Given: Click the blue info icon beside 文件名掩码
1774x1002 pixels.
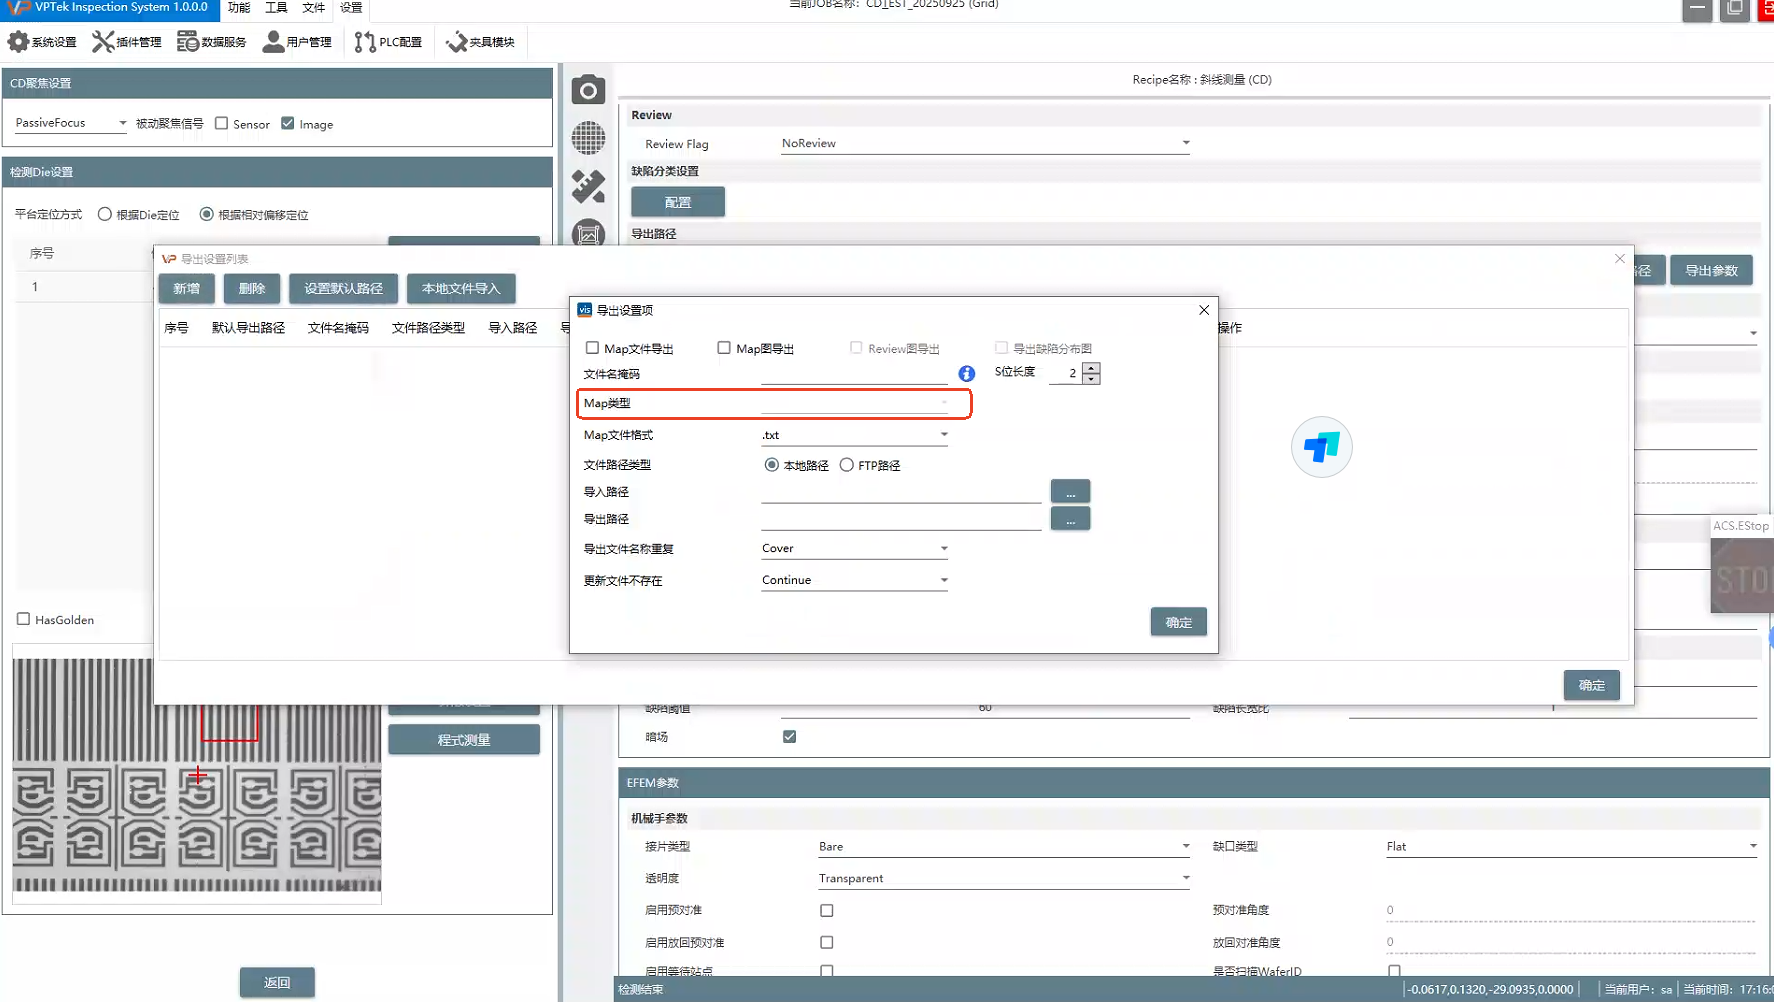Looking at the screenshot, I should click(x=966, y=374).
